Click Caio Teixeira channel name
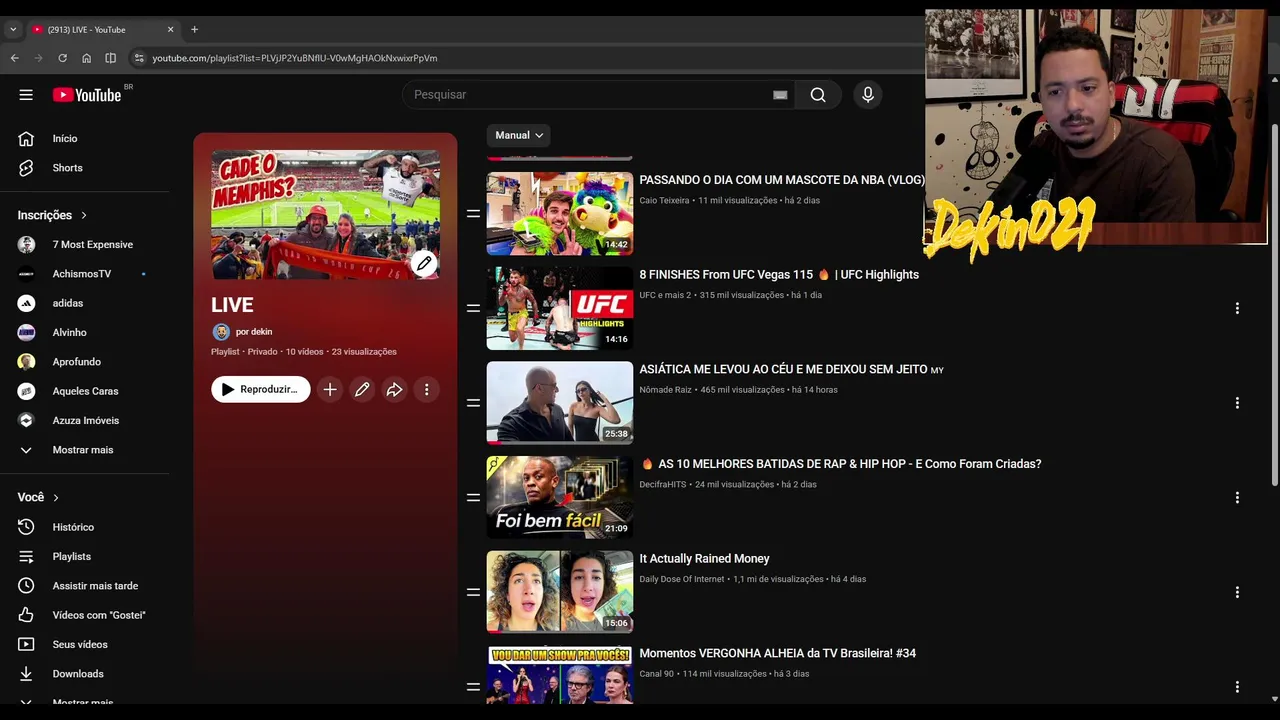Screen dimensions: 1280x720 [x=664, y=201]
